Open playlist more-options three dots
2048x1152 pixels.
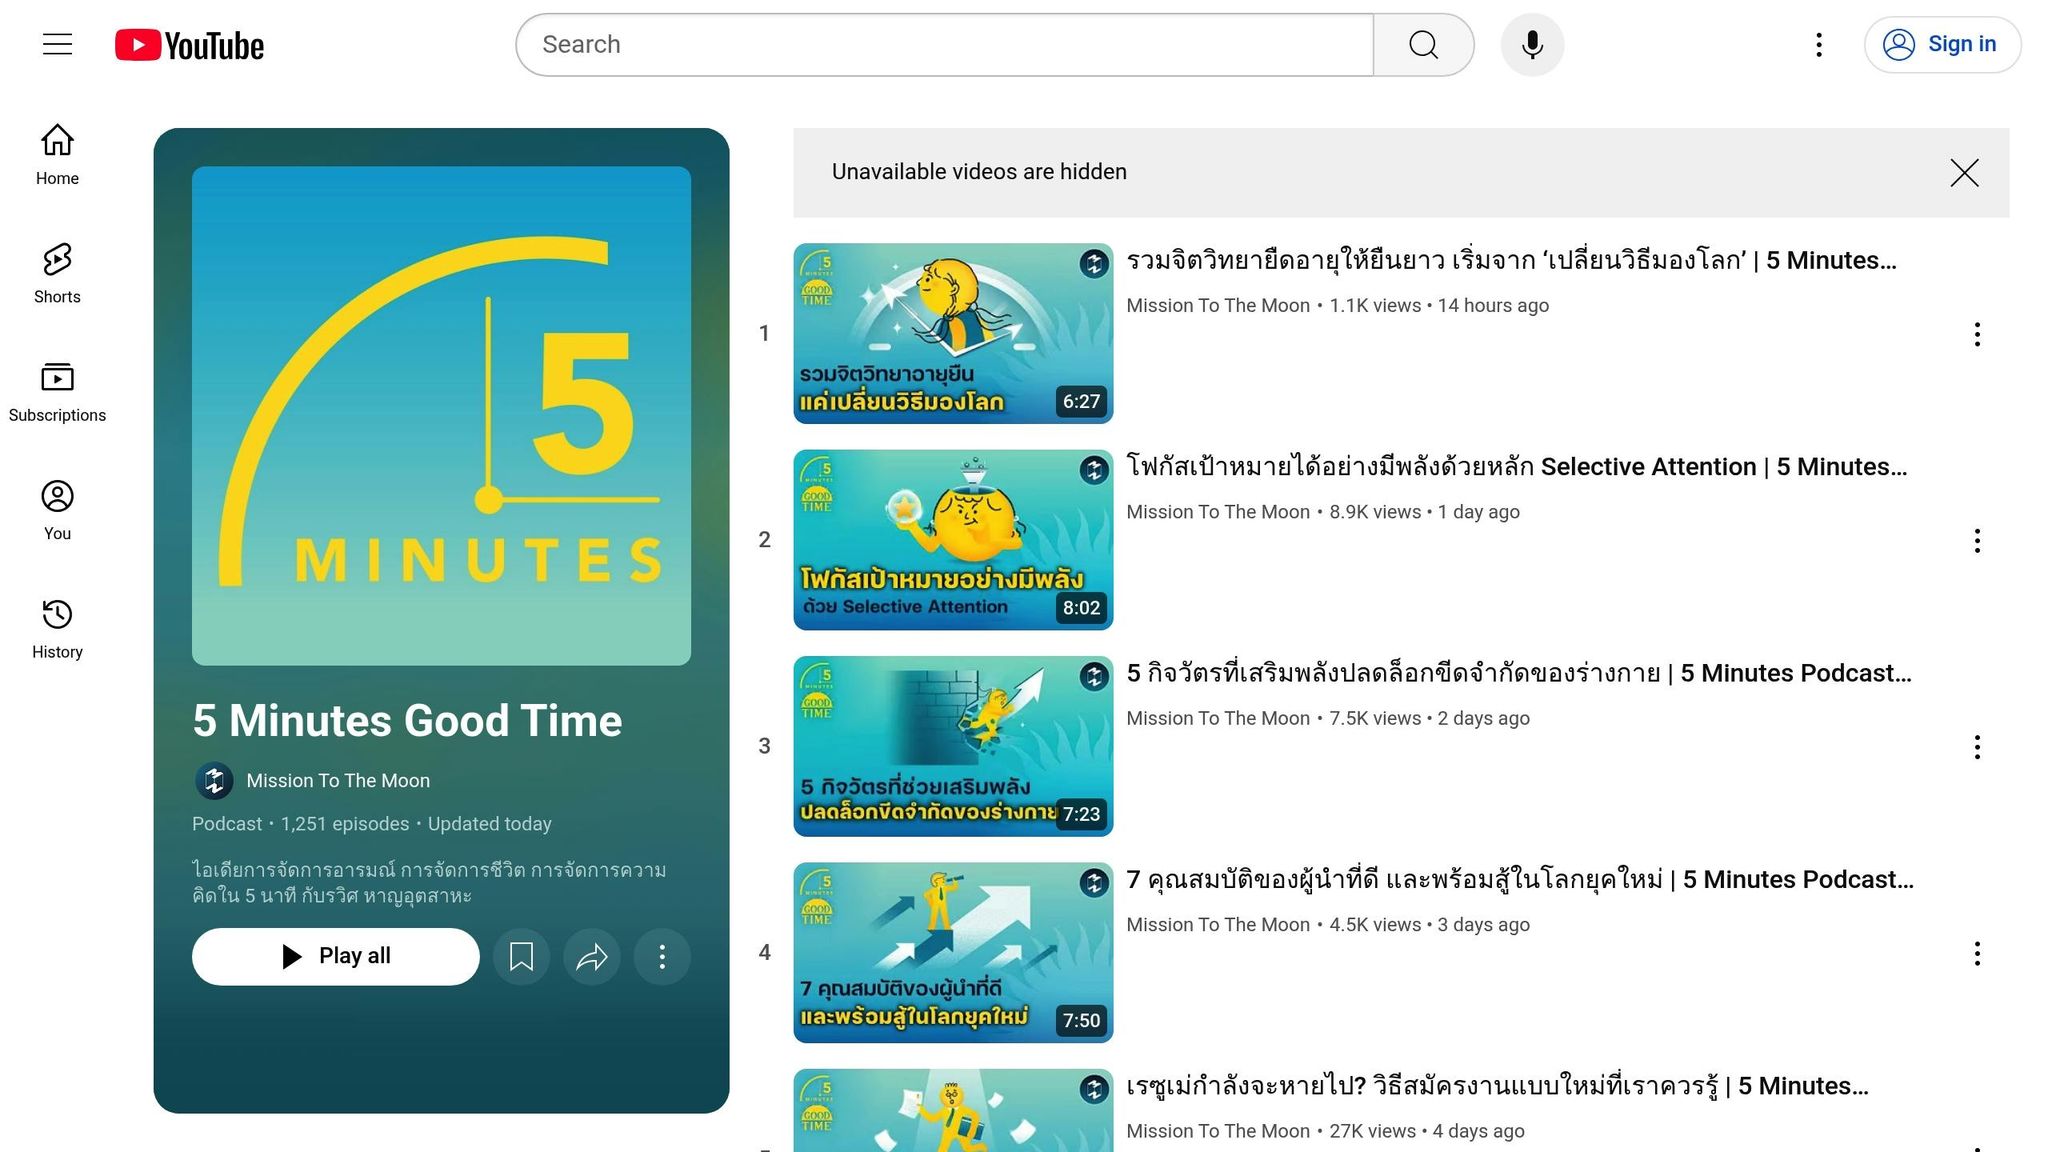[662, 957]
